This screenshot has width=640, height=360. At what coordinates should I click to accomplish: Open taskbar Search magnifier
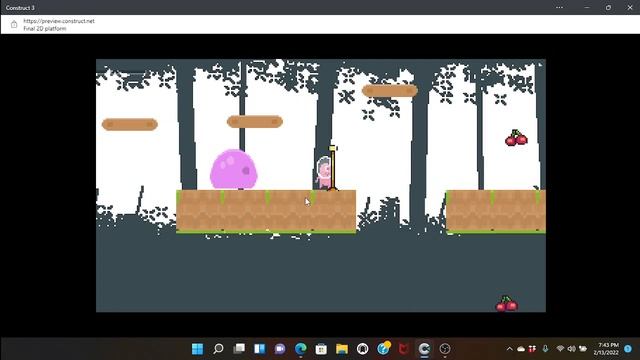[218, 349]
